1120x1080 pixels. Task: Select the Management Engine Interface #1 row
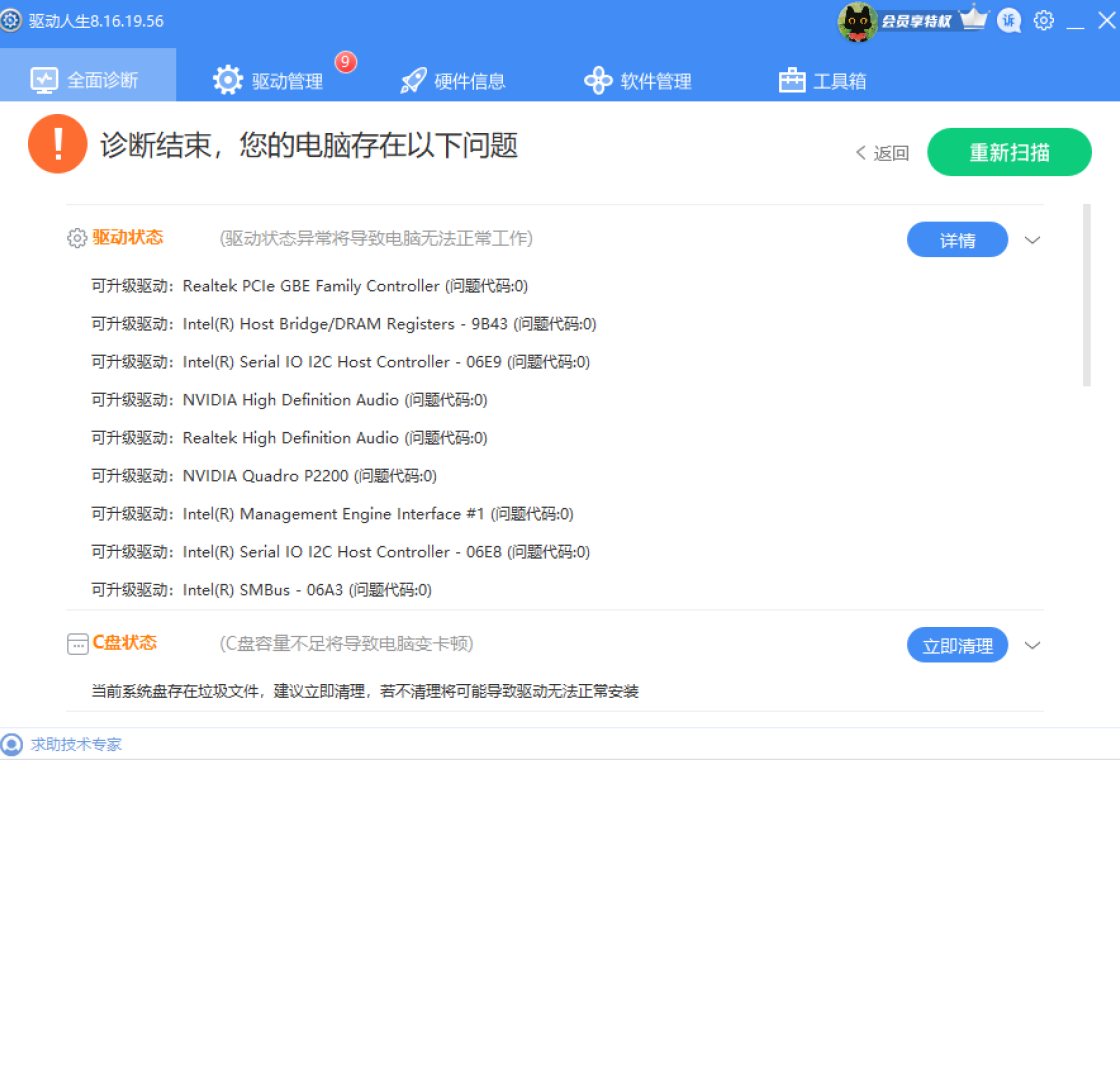pyautogui.click(x=332, y=514)
